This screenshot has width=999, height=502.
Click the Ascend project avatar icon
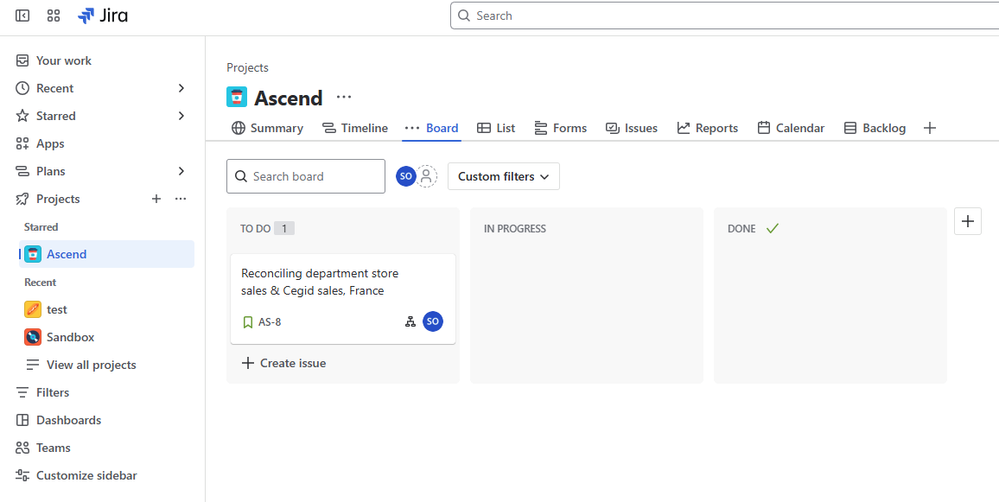236,97
